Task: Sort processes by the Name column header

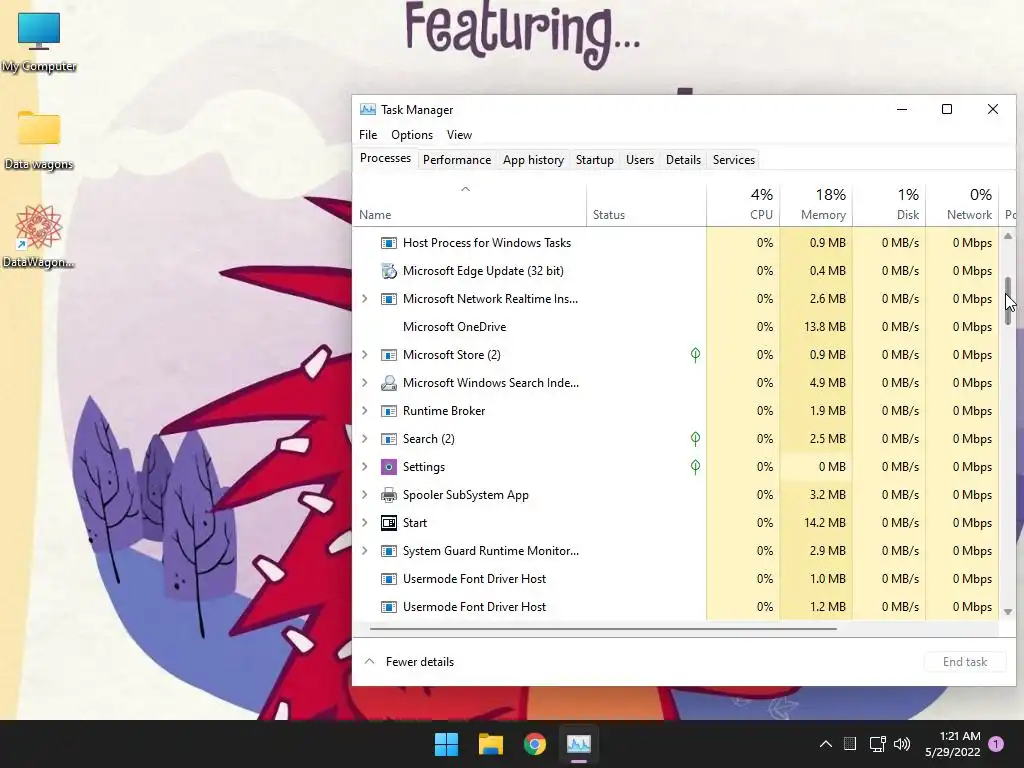Action: (469, 206)
